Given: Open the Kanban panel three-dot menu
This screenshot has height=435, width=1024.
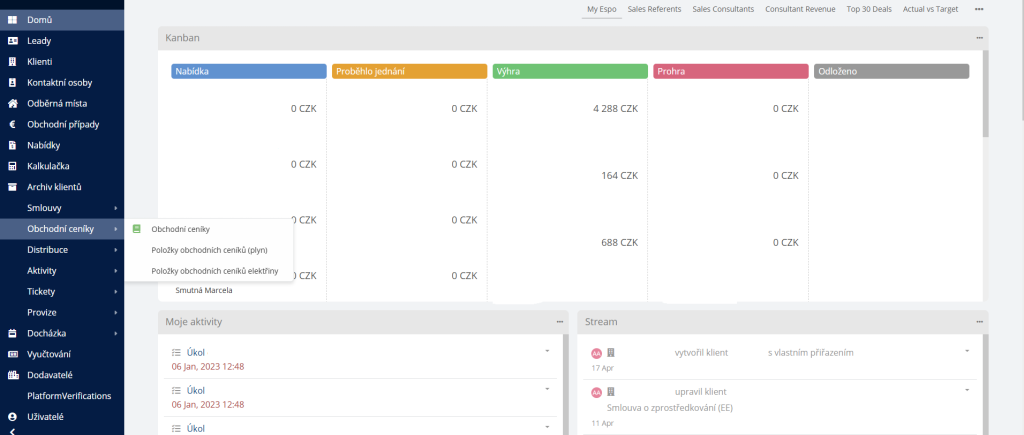Looking at the screenshot, I should (980, 38).
